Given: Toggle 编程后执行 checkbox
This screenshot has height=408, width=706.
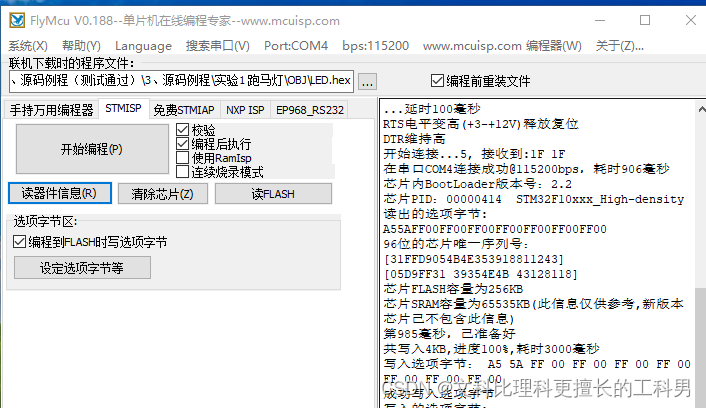Looking at the screenshot, I should (213, 144).
